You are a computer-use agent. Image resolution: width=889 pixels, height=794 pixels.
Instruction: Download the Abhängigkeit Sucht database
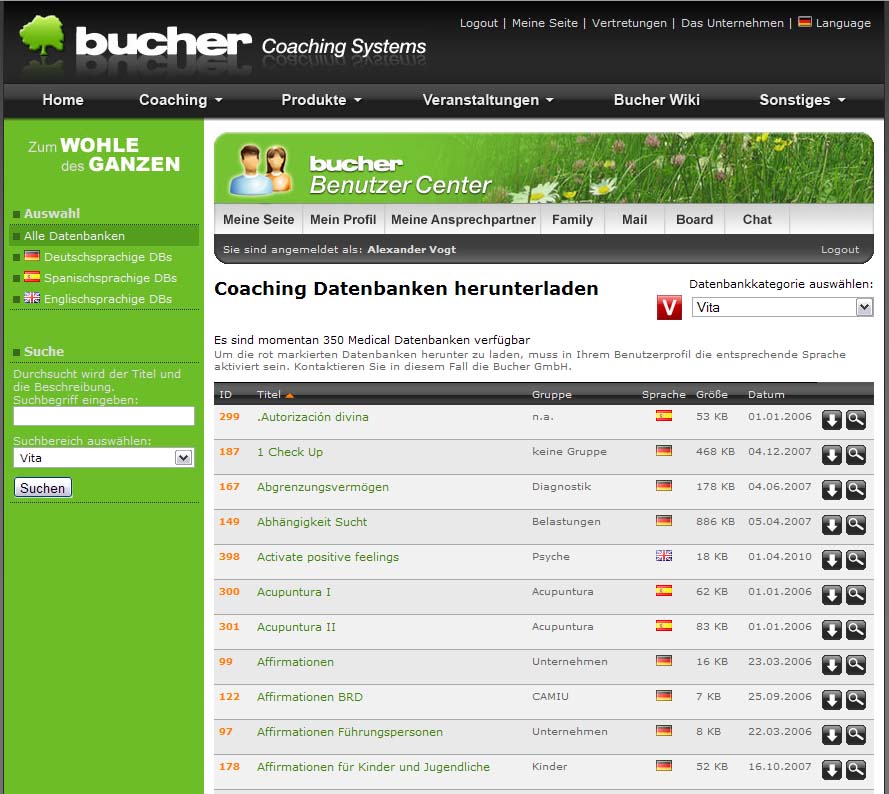(831, 526)
